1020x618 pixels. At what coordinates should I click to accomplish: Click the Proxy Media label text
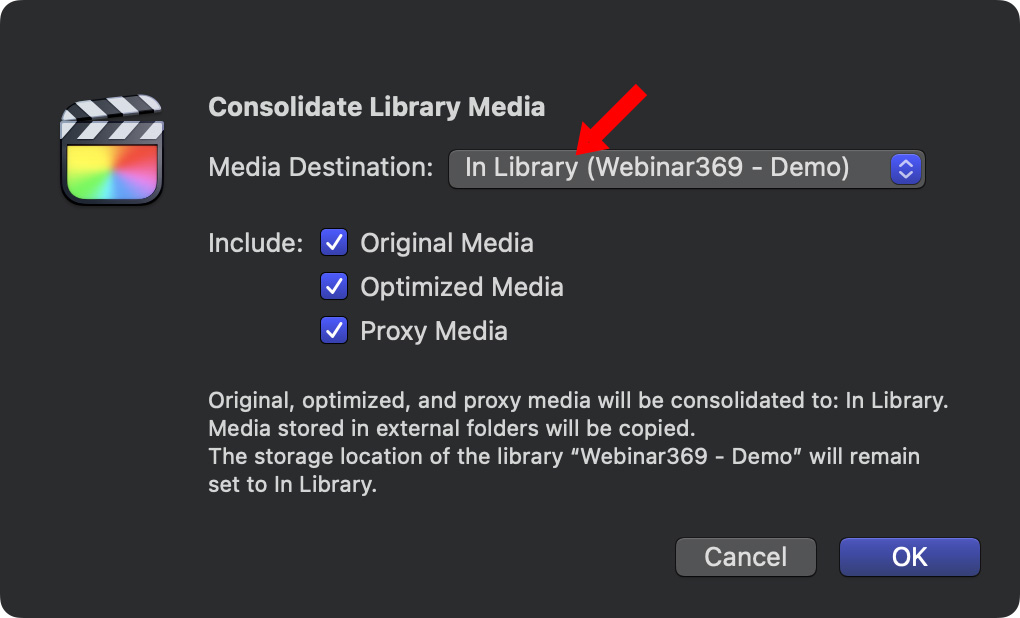[434, 331]
